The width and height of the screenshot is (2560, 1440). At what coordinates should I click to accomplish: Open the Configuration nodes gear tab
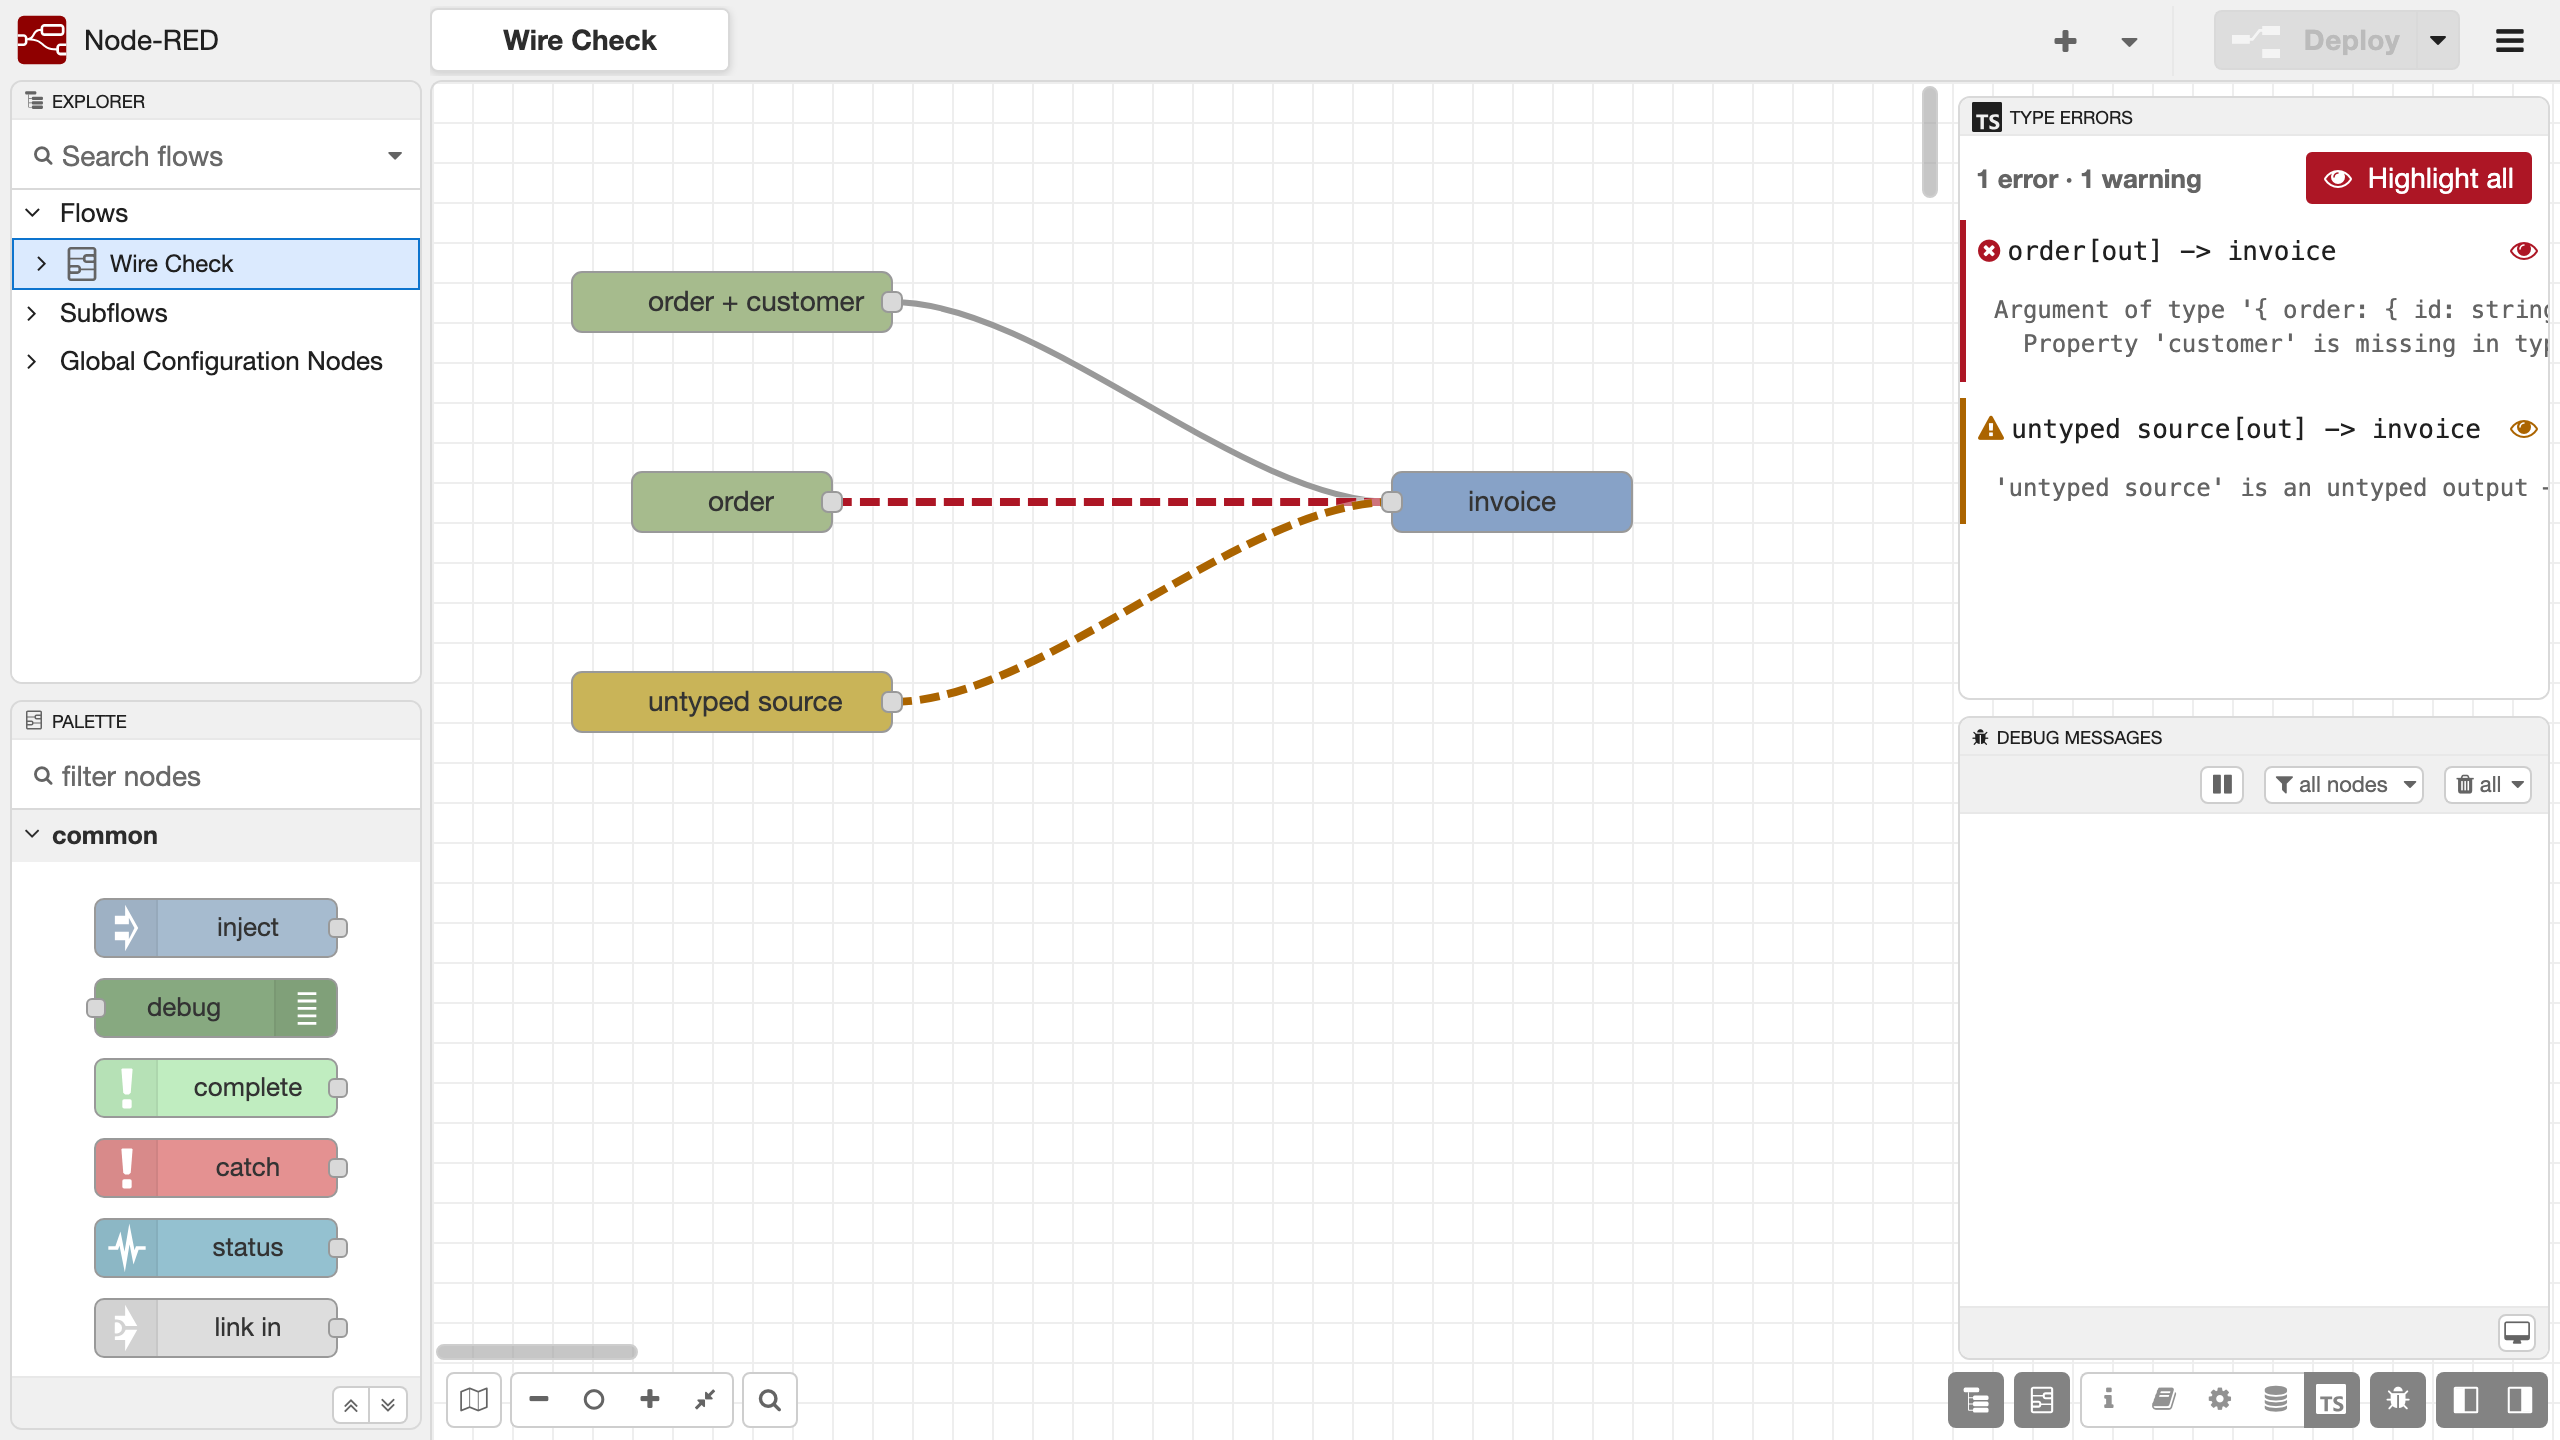pos(2219,1400)
